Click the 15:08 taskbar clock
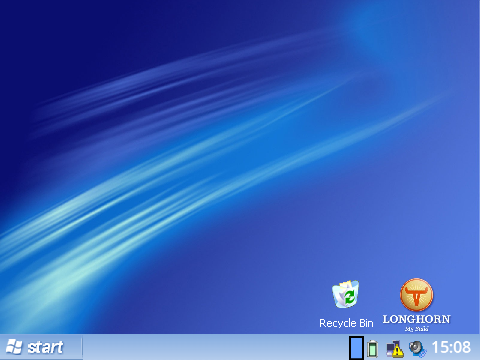The height and width of the screenshot is (360, 480). click(x=451, y=347)
